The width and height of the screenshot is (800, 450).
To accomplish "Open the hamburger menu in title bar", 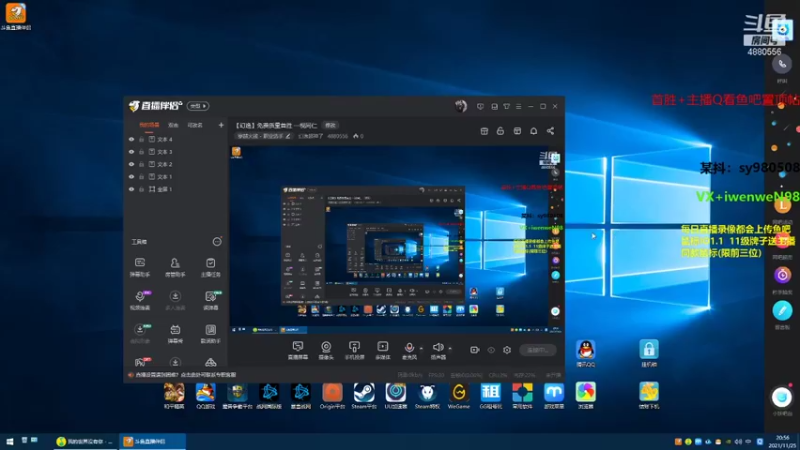I will pyautogui.click(x=518, y=106).
